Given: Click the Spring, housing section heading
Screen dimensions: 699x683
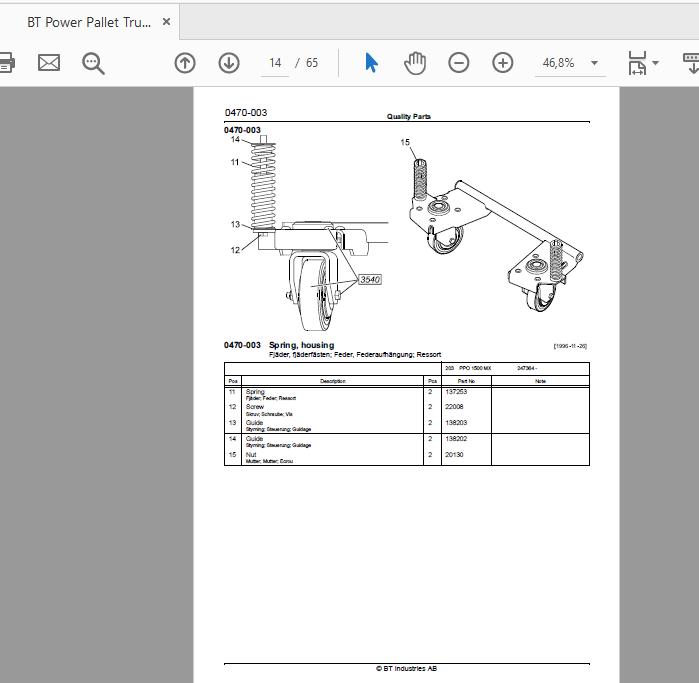Looking at the screenshot, I should [x=301, y=345].
